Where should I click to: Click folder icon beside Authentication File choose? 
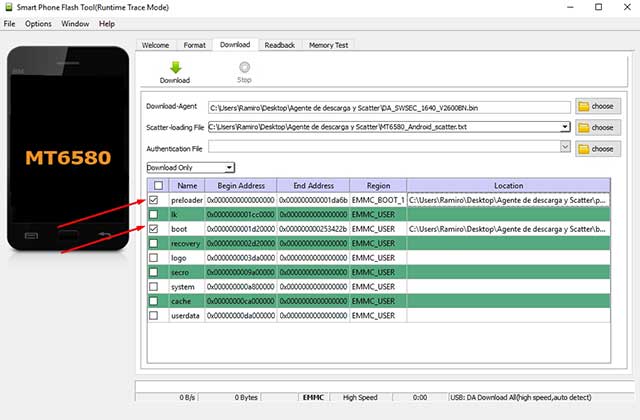pos(584,149)
